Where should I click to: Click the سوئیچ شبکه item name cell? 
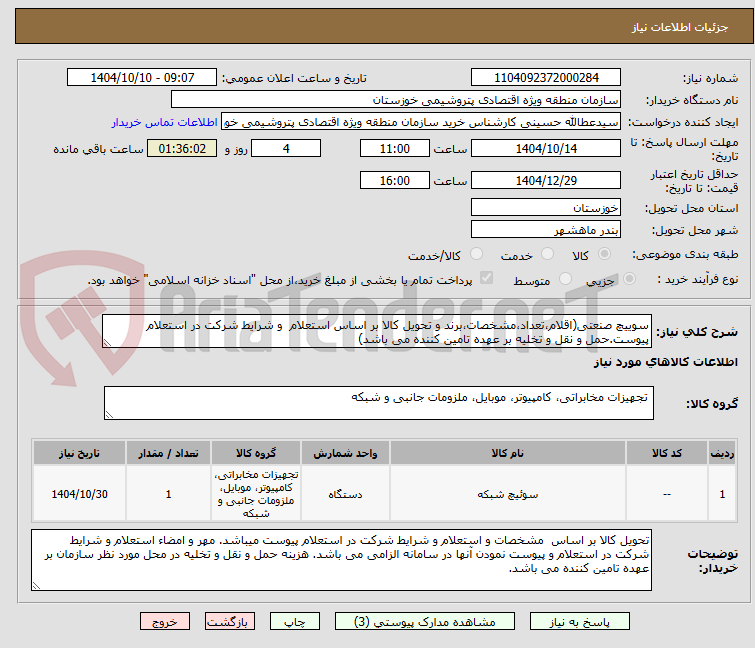(x=508, y=494)
